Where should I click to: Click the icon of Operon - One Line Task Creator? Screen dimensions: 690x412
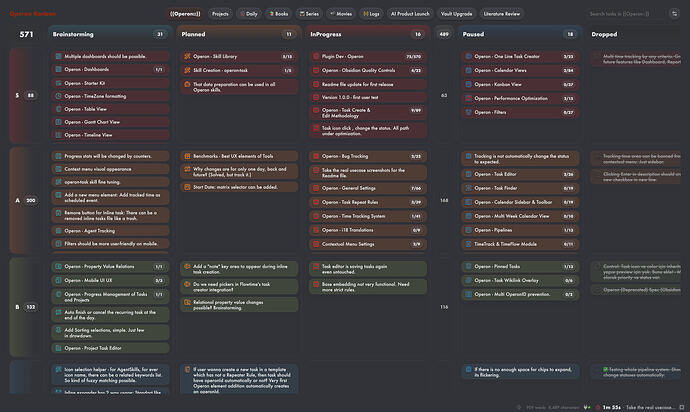point(469,56)
